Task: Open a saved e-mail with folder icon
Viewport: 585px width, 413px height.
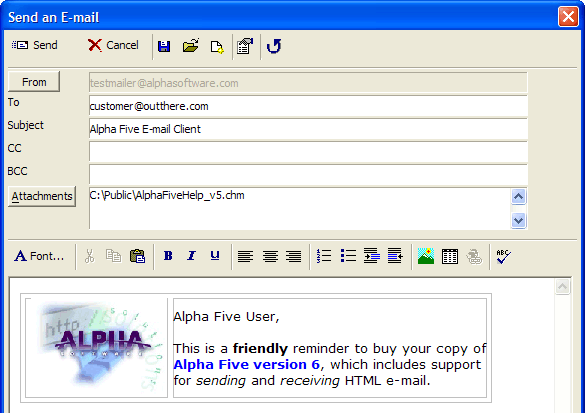Action: (x=191, y=46)
